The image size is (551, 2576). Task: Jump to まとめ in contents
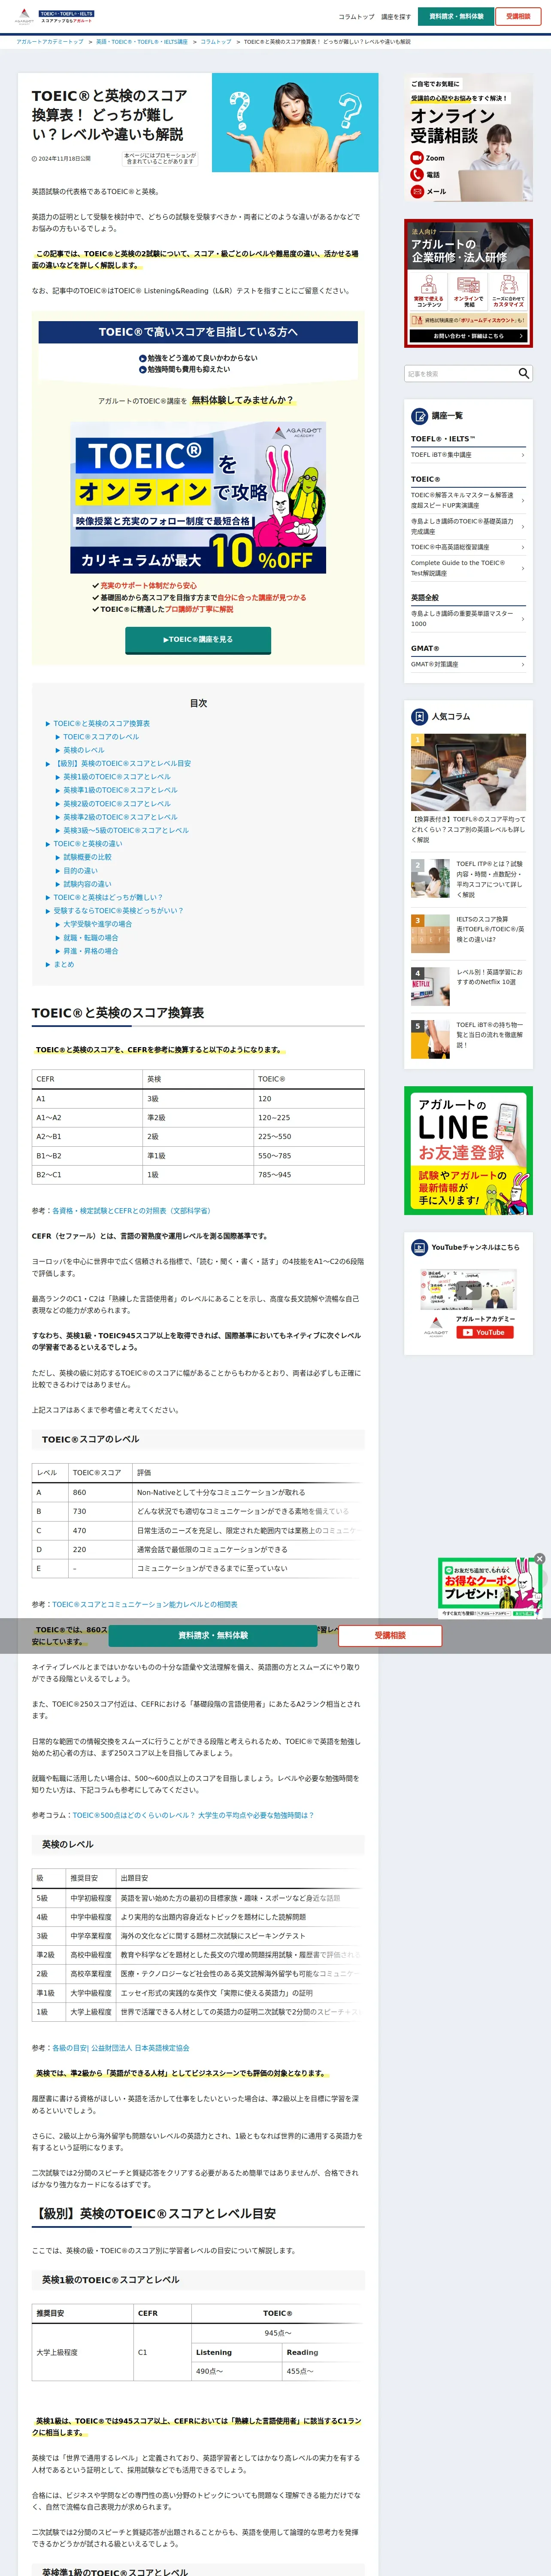pos(64,964)
